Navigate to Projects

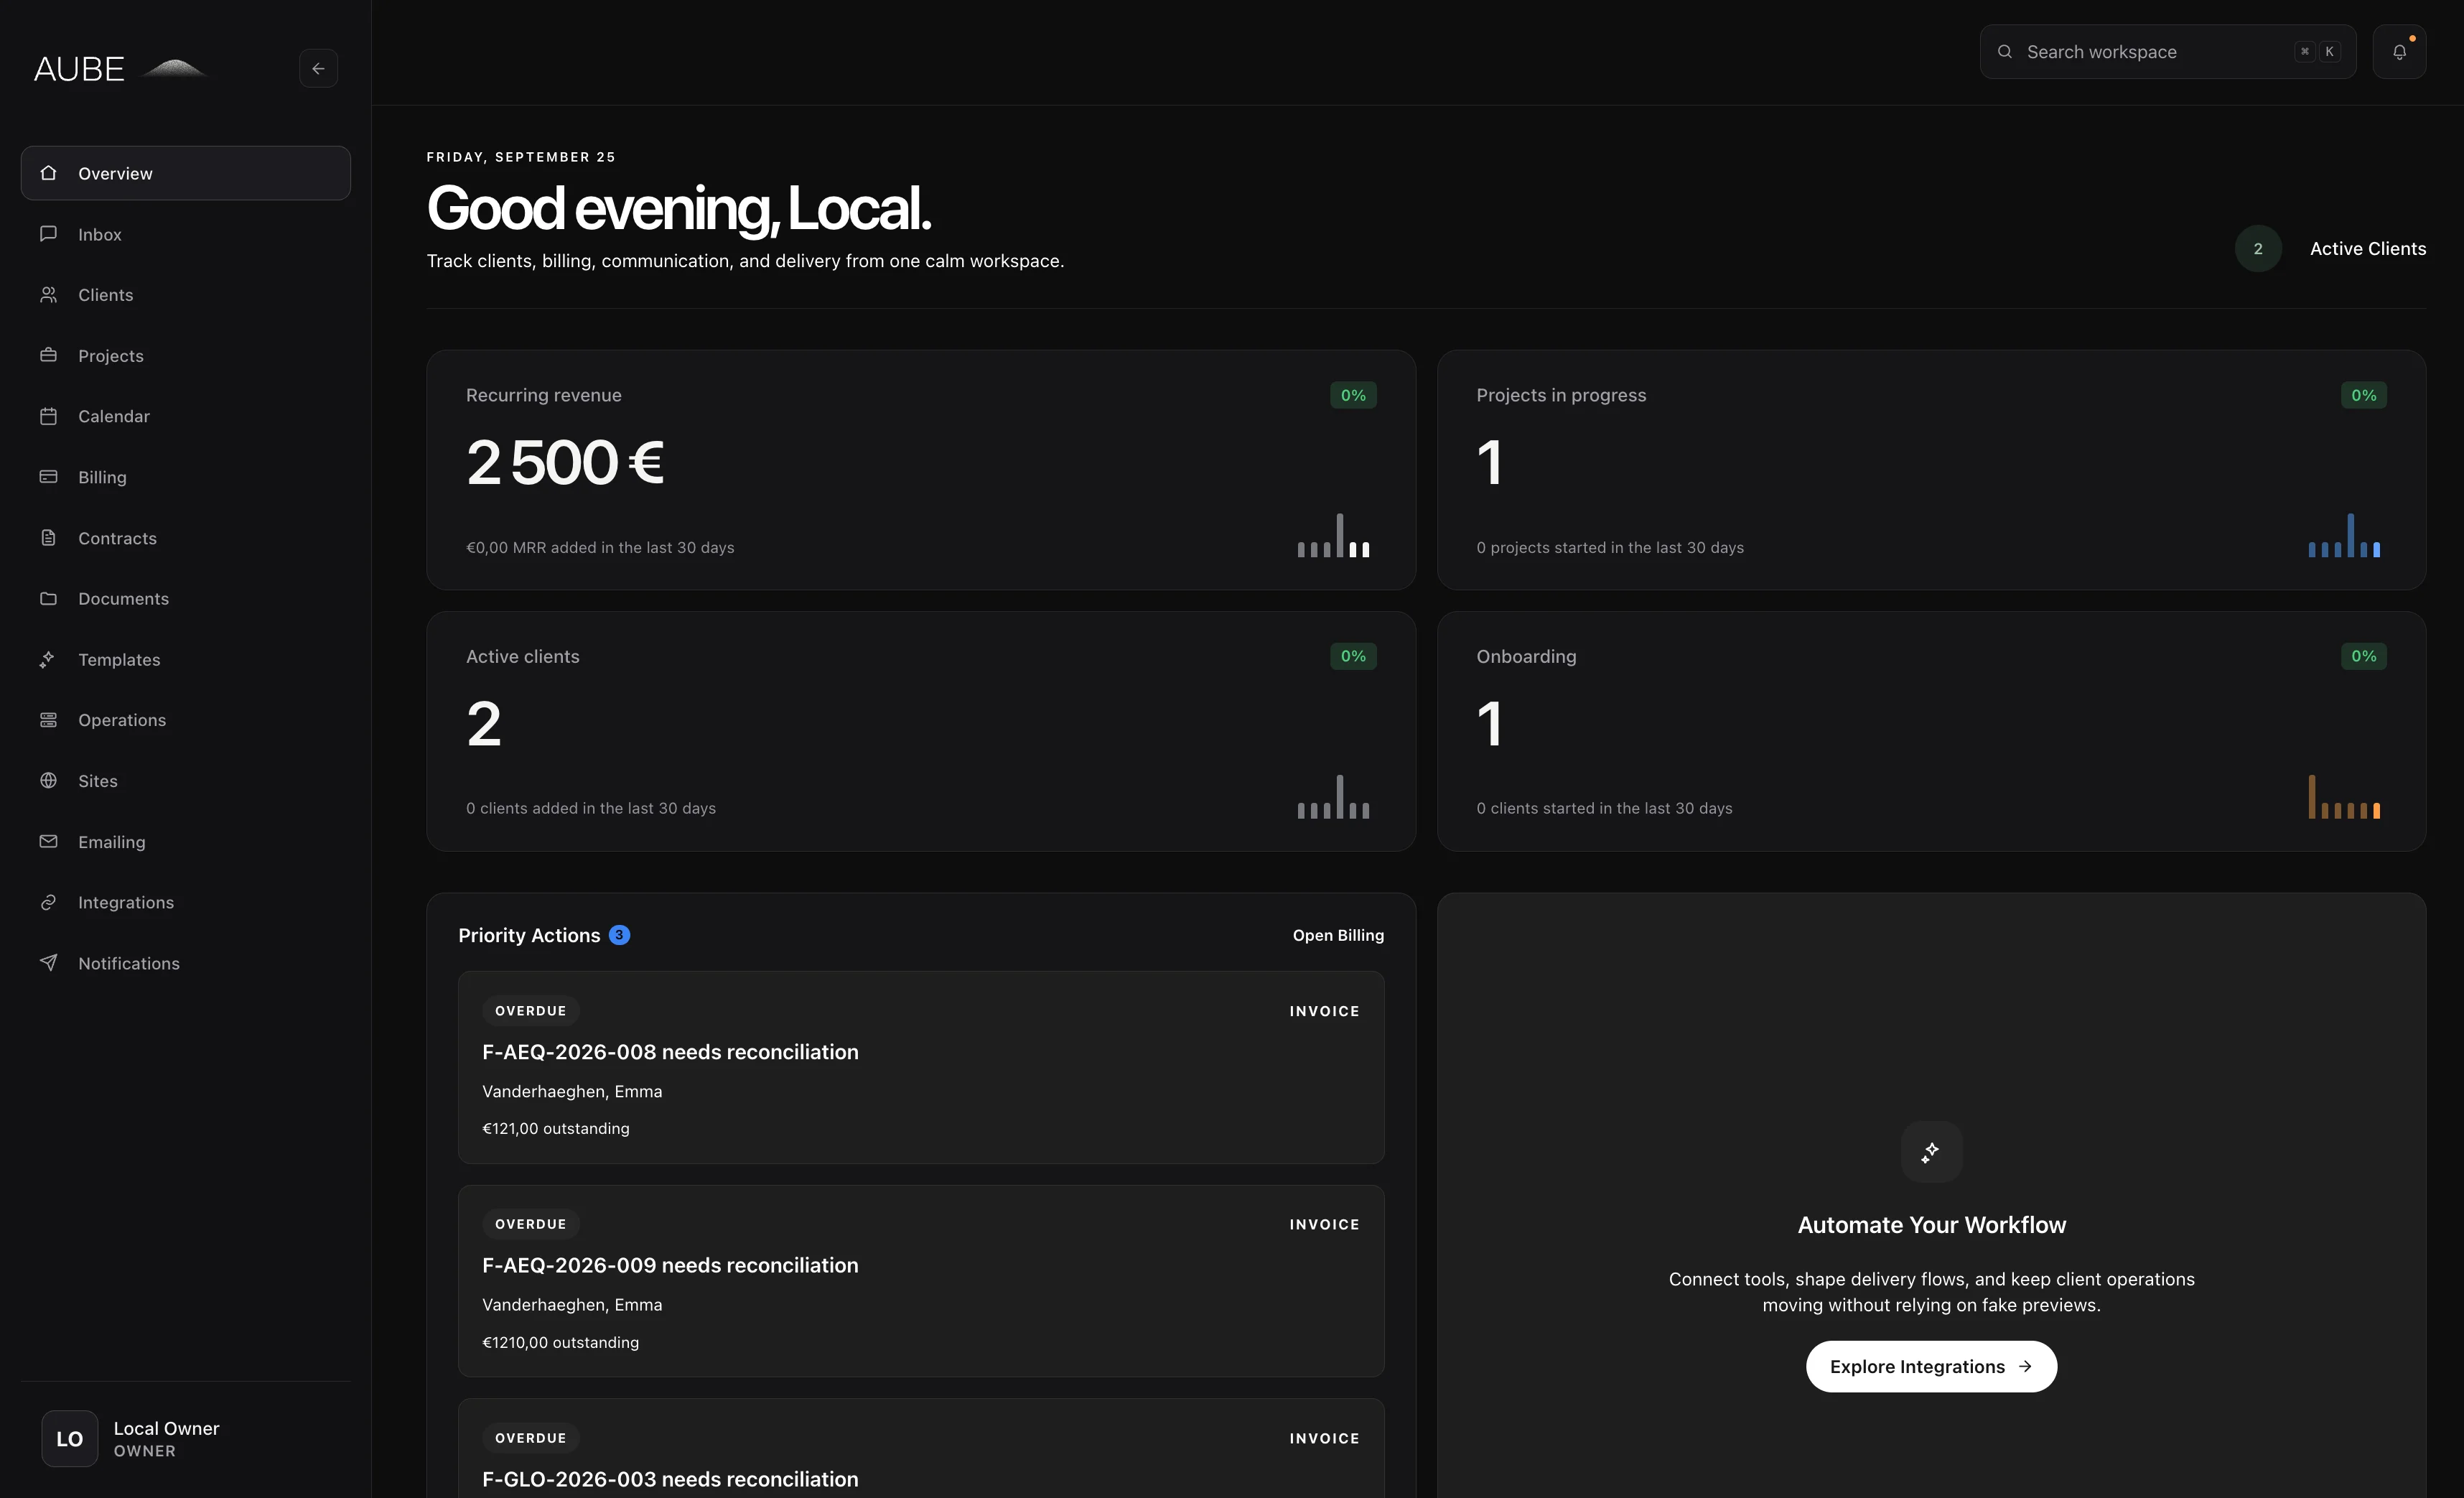click(186, 355)
